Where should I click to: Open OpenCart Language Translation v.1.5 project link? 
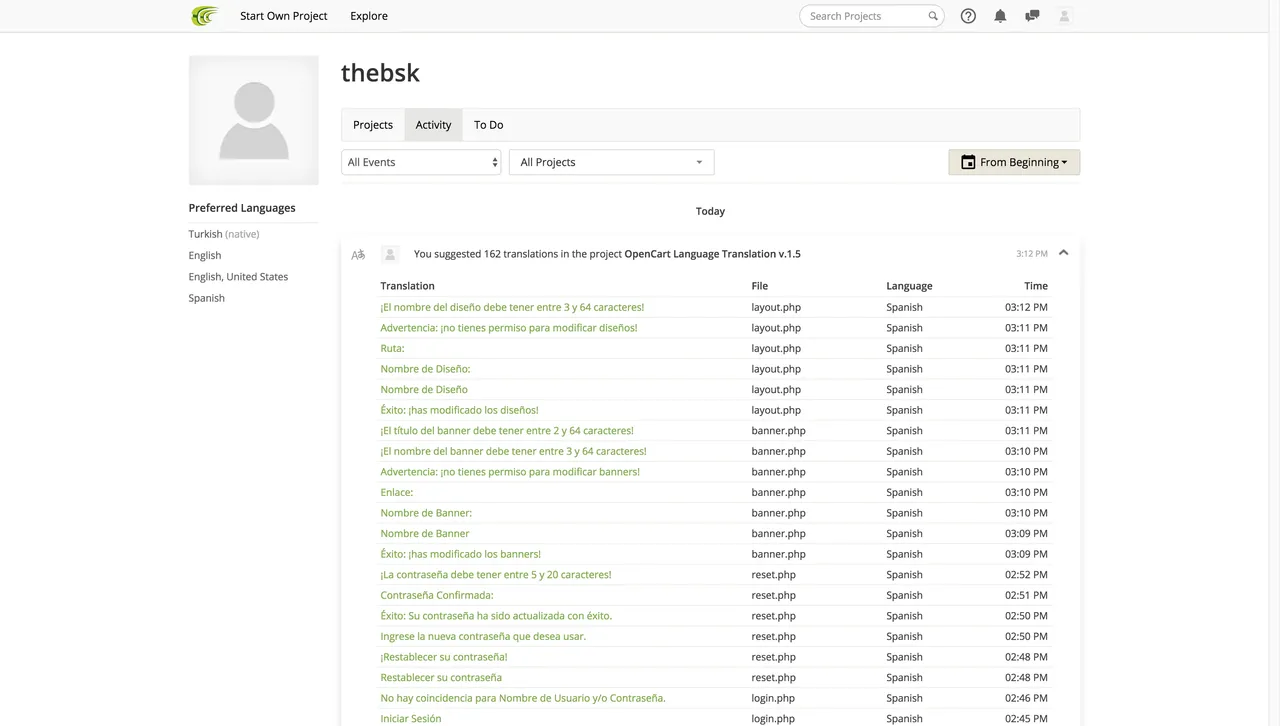click(x=712, y=254)
